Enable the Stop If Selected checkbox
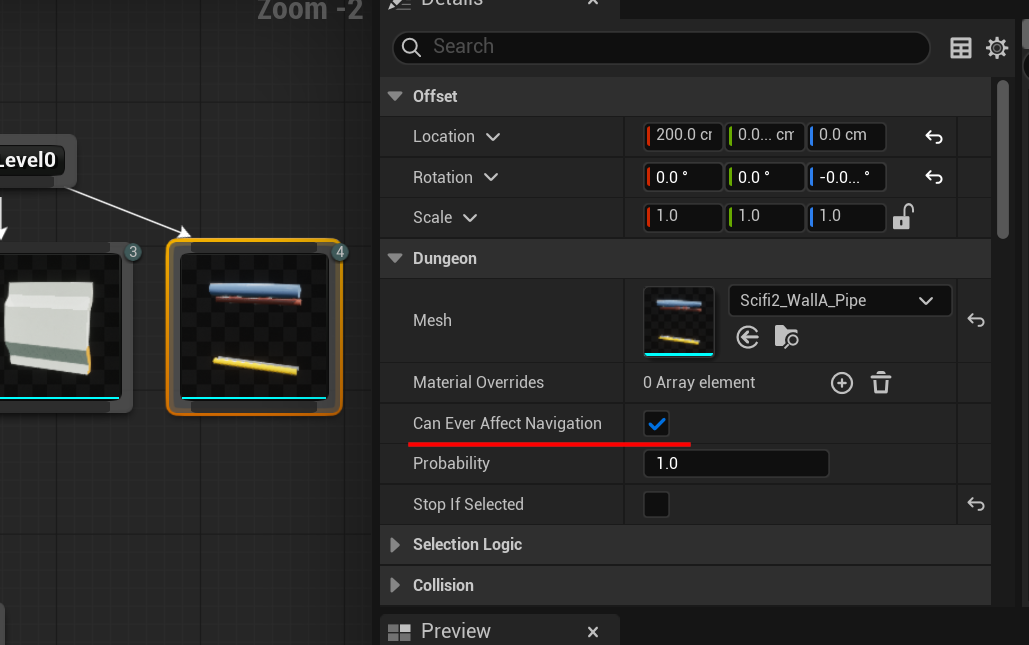This screenshot has width=1029, height=645. [656, 505]
